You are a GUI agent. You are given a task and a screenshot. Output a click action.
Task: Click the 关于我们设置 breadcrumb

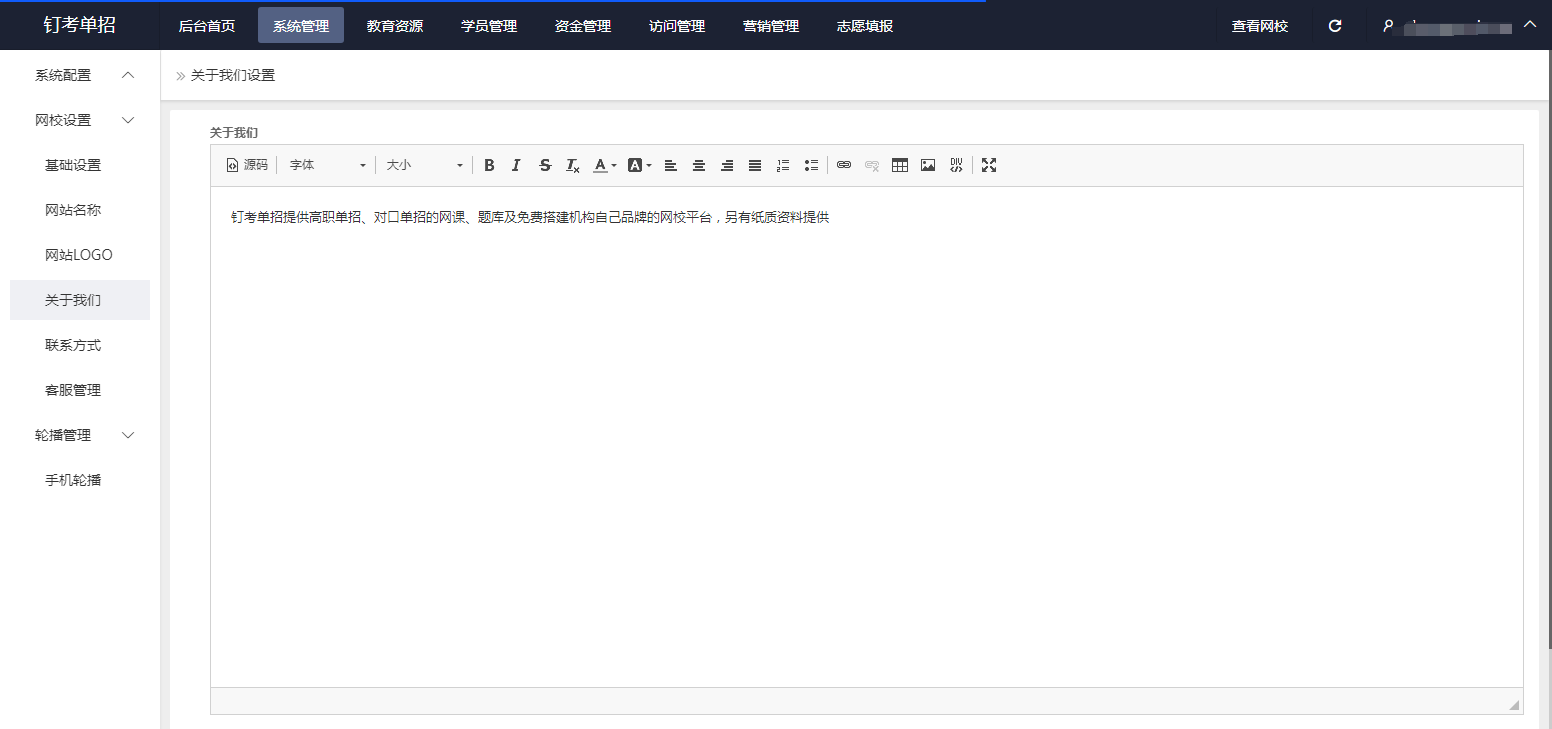click(x=233, y=75)
